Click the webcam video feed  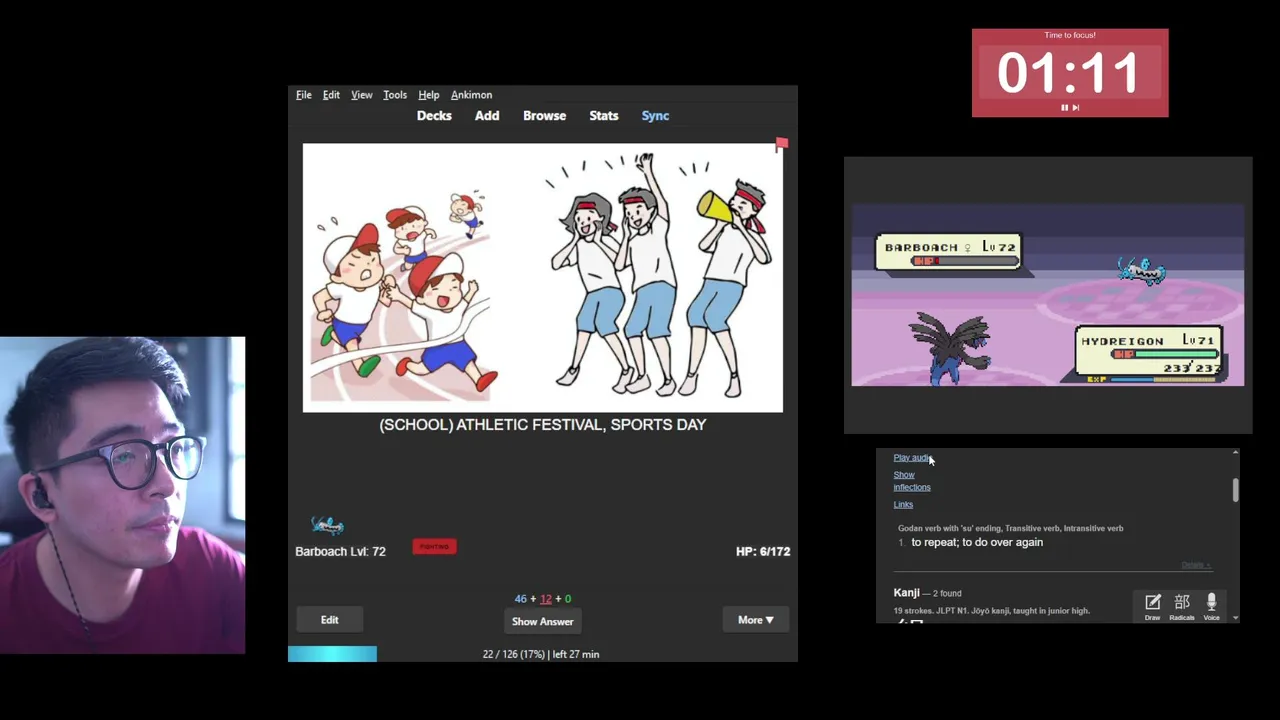point(122,495)
